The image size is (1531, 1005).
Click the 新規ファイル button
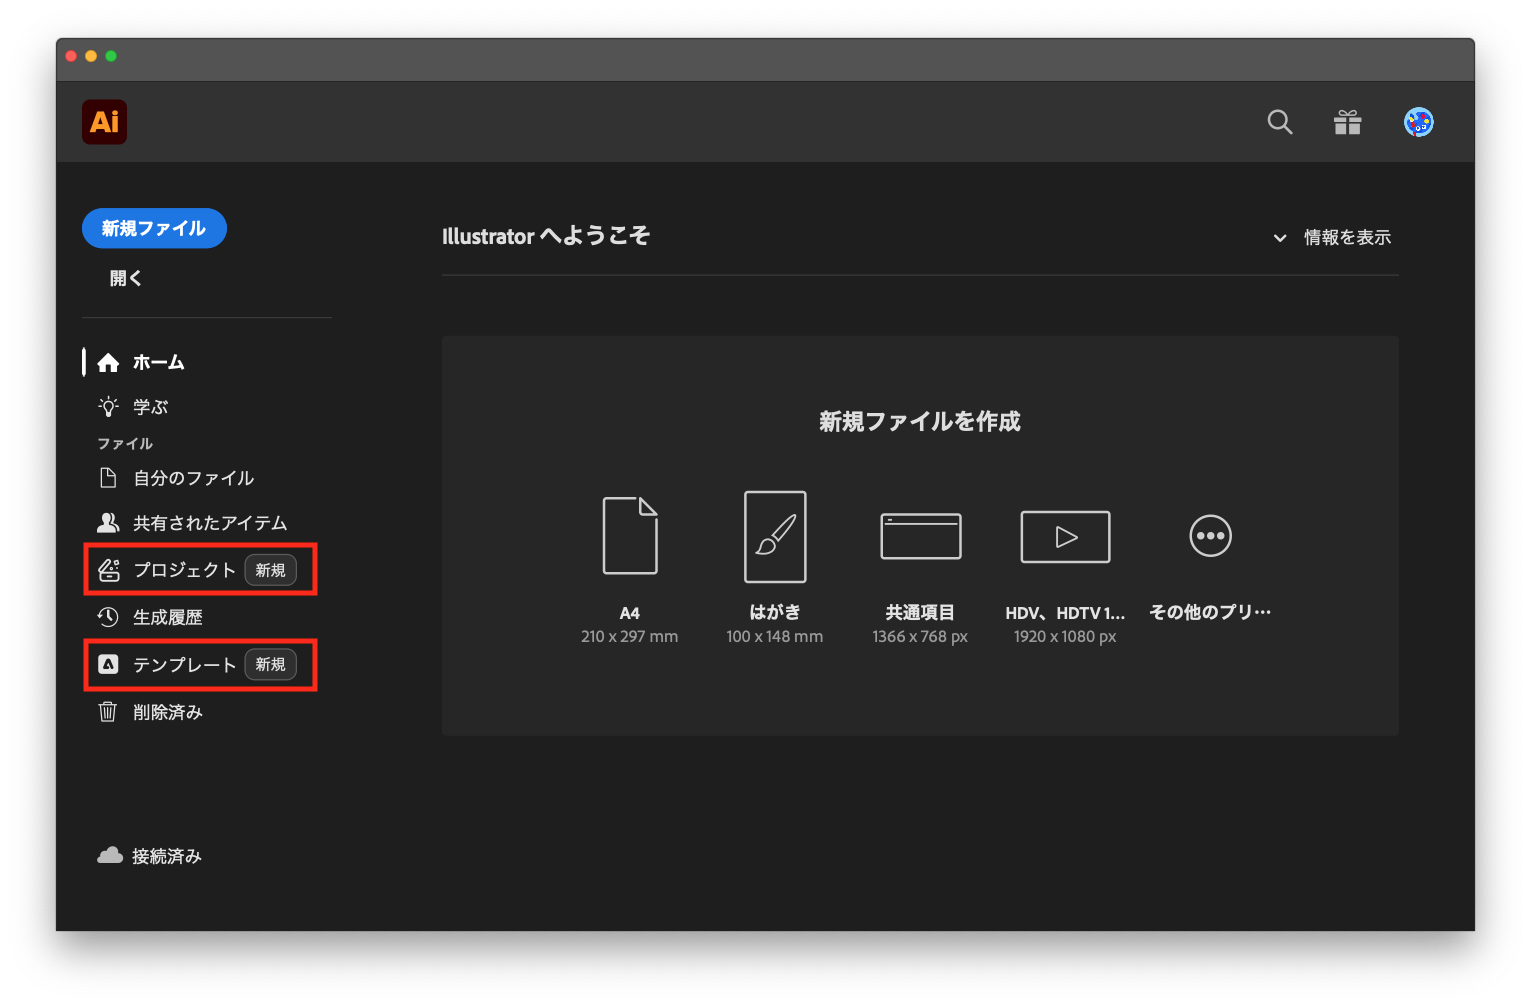pyautogui.click(x=154, y=228)
